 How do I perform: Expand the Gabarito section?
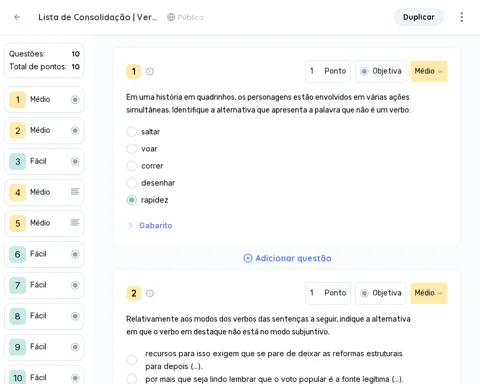click(x=130, y=226)
